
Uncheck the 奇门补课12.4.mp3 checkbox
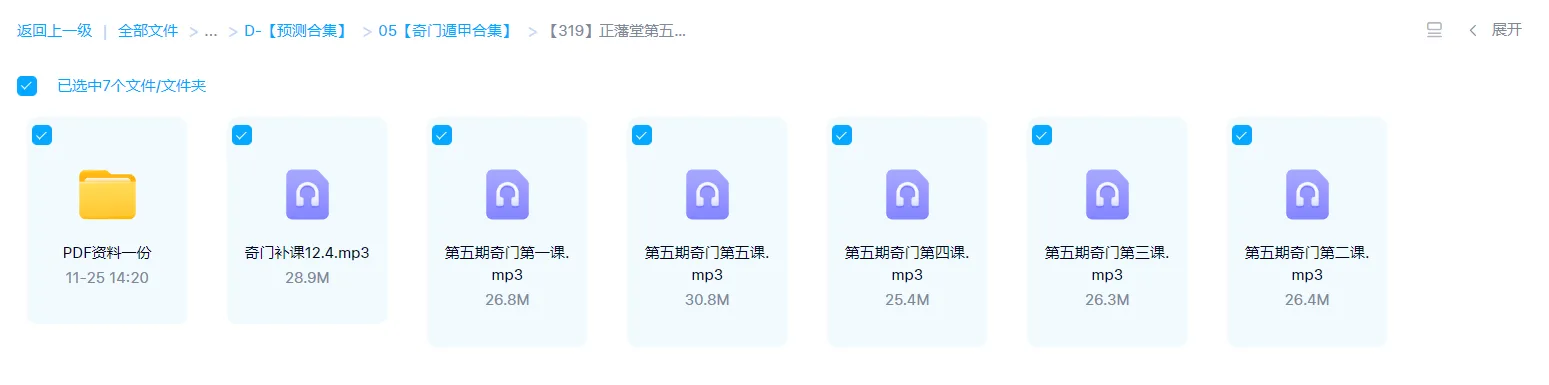tap(242, 135)
